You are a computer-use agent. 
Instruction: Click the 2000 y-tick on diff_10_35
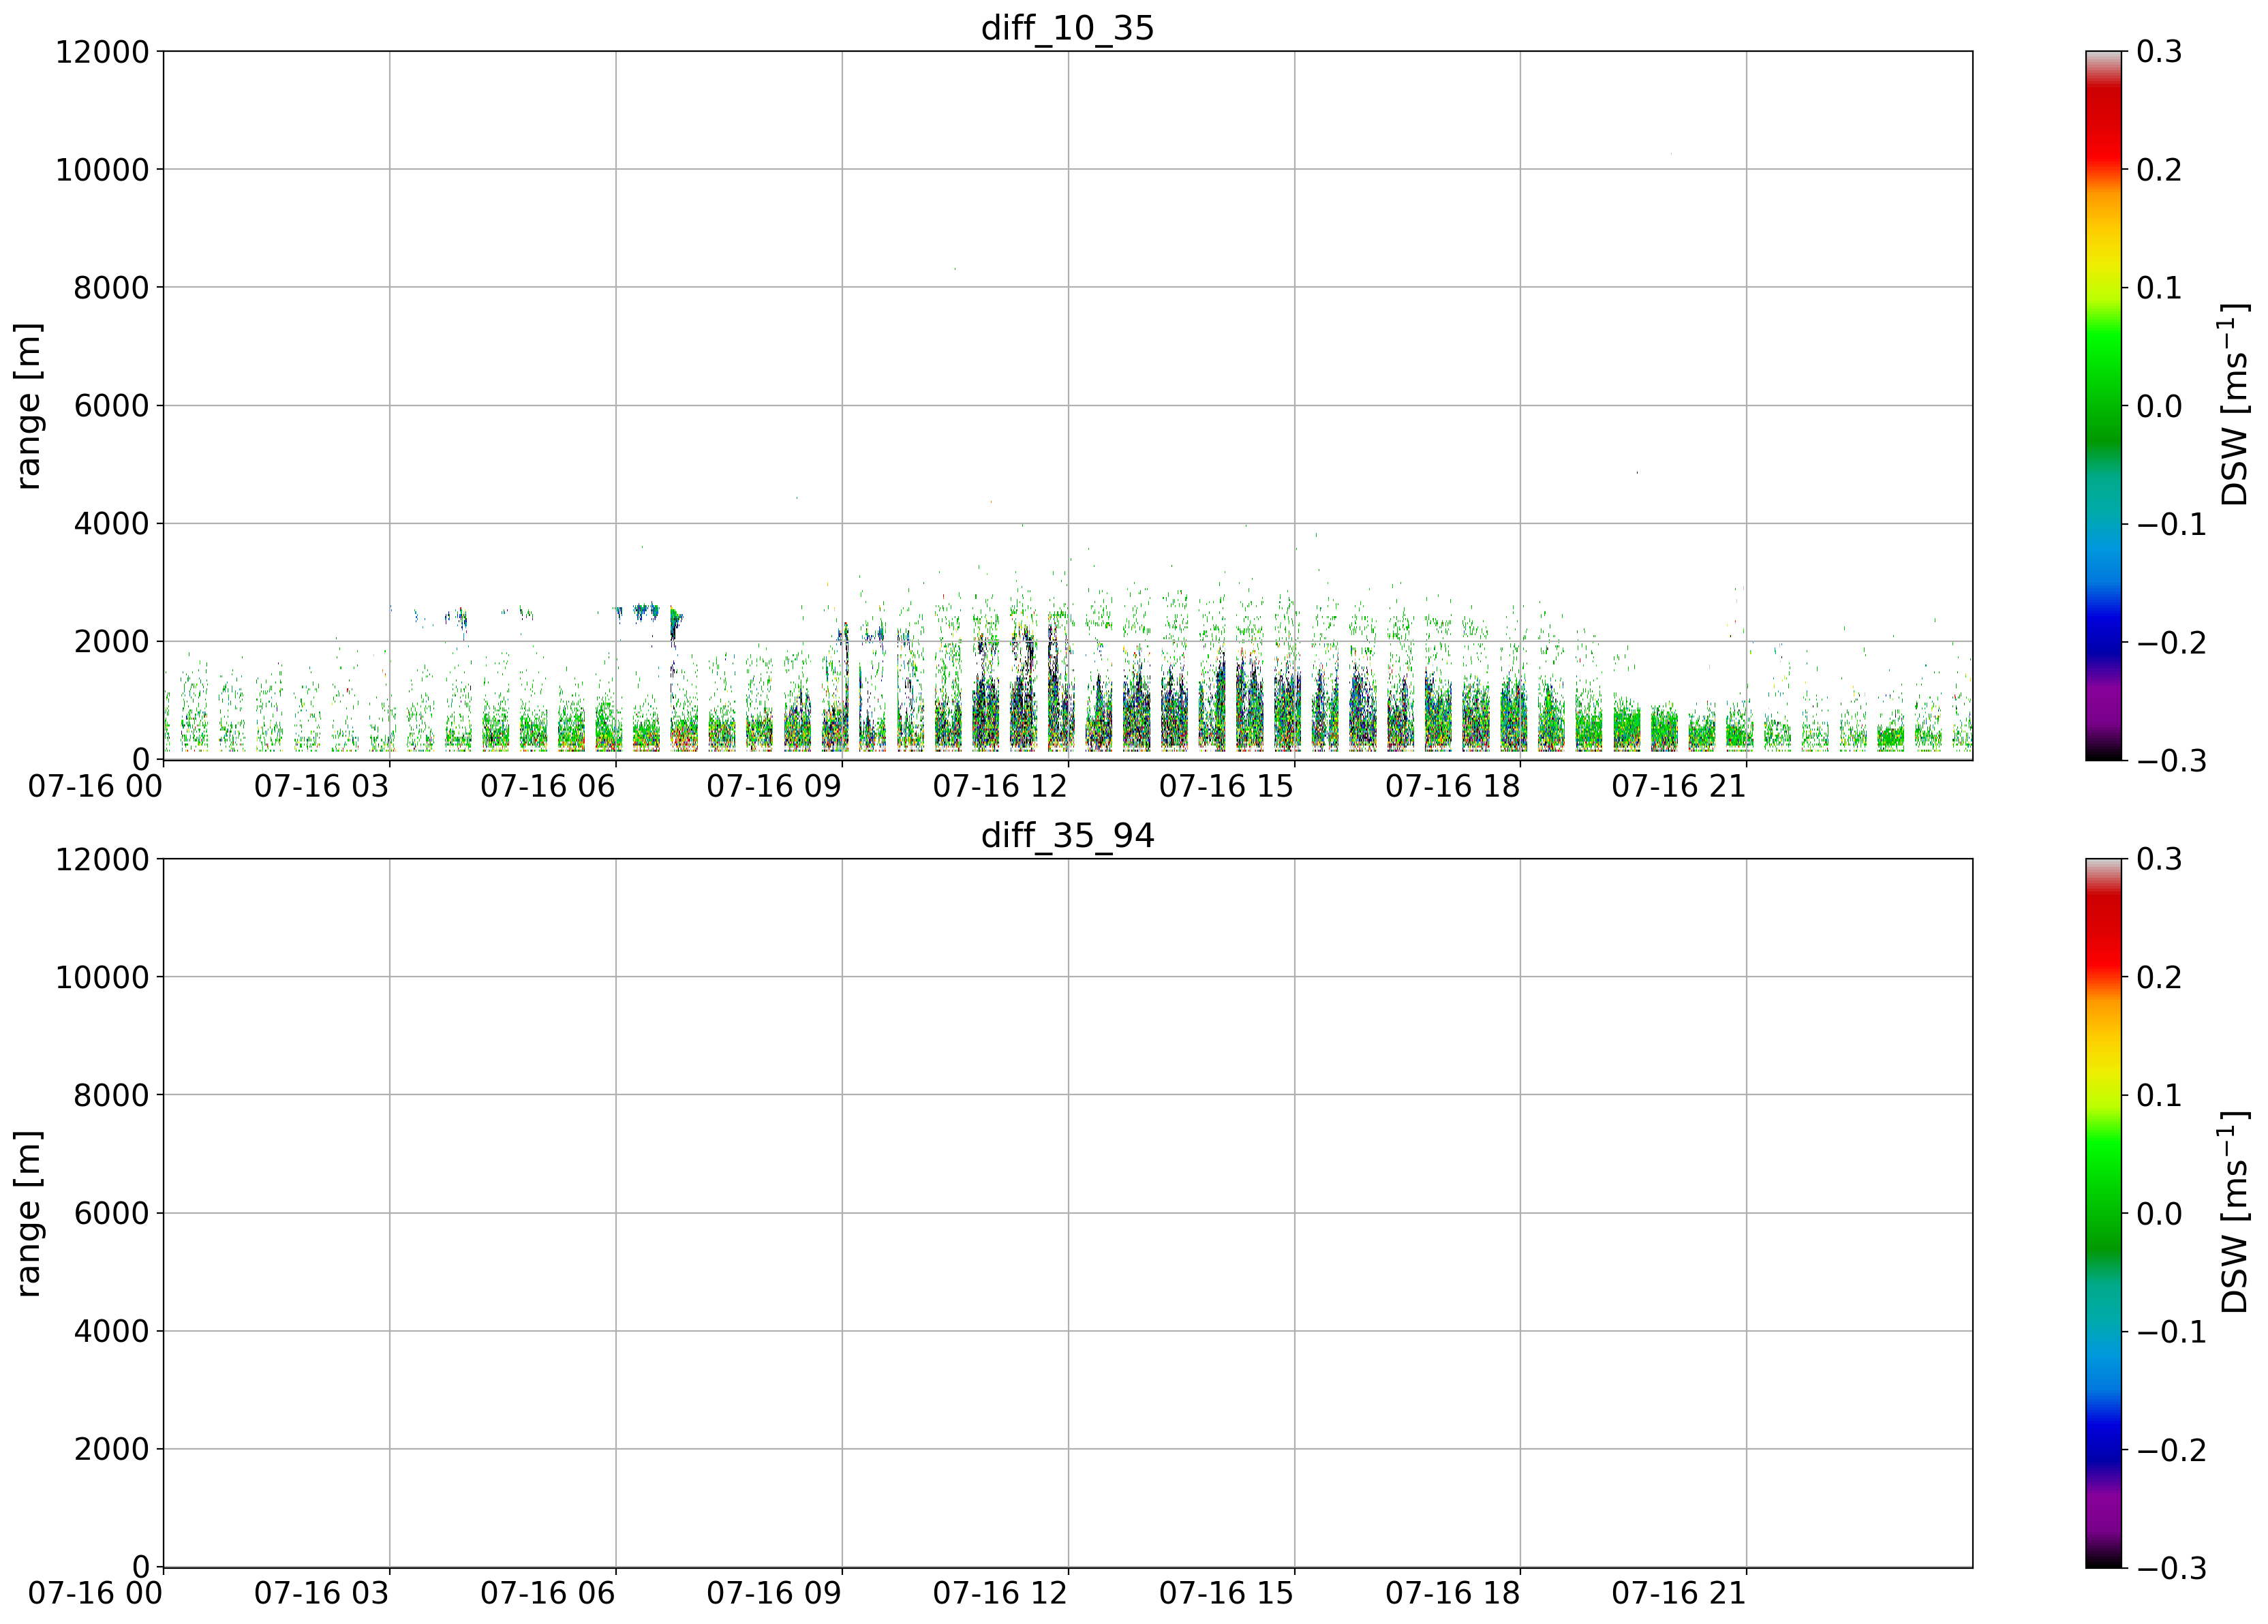pyautogui.click(x=111, y=642)
